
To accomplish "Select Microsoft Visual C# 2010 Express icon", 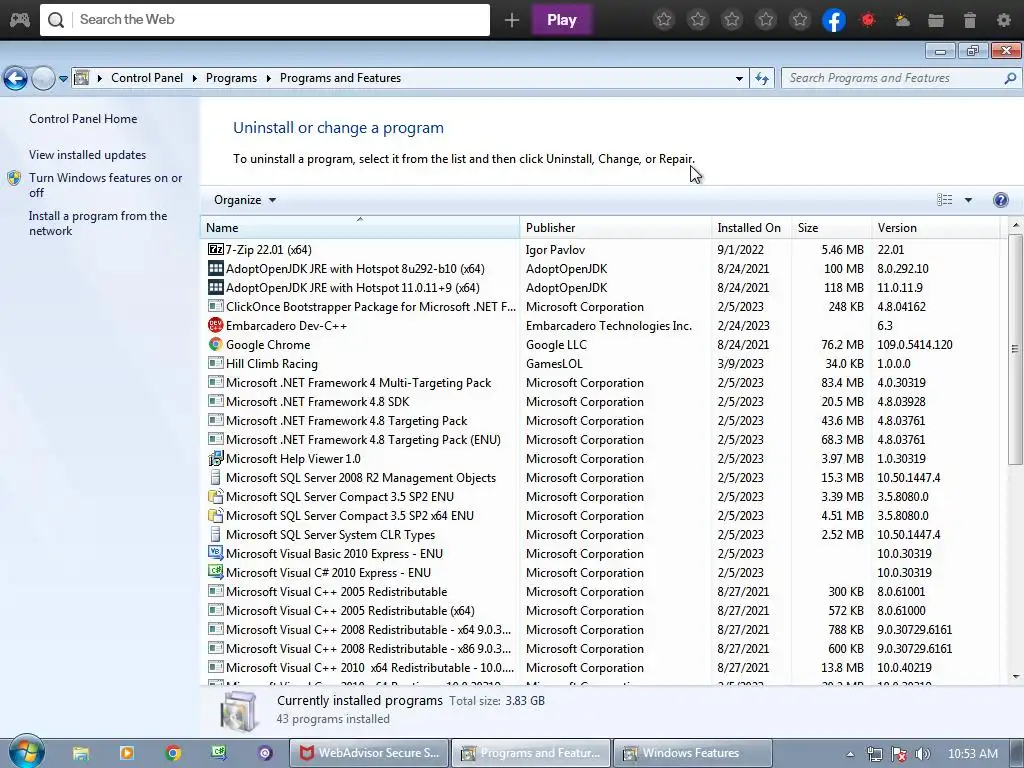I will pyautogui.click(x=215, y=572).
